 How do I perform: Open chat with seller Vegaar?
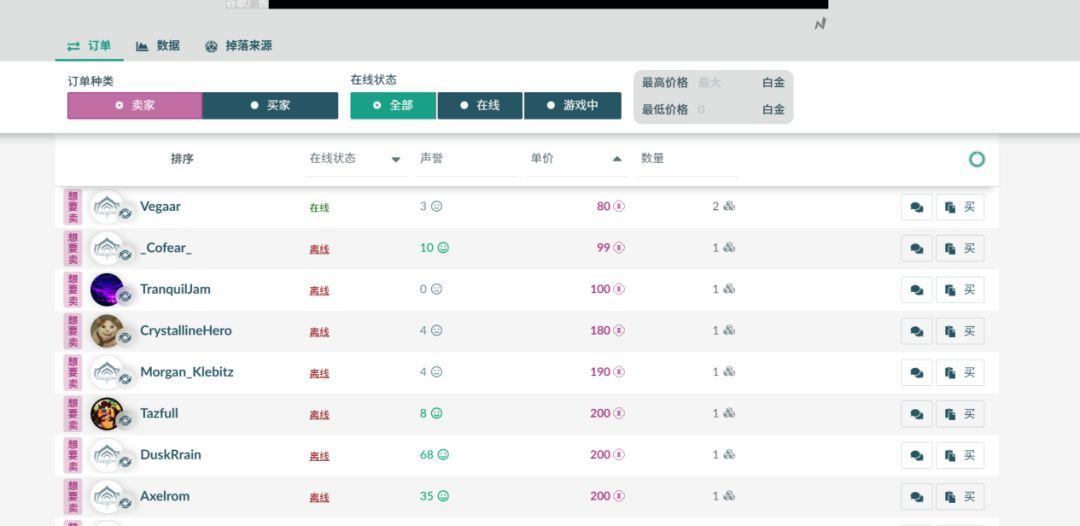(x=916, y=207)
